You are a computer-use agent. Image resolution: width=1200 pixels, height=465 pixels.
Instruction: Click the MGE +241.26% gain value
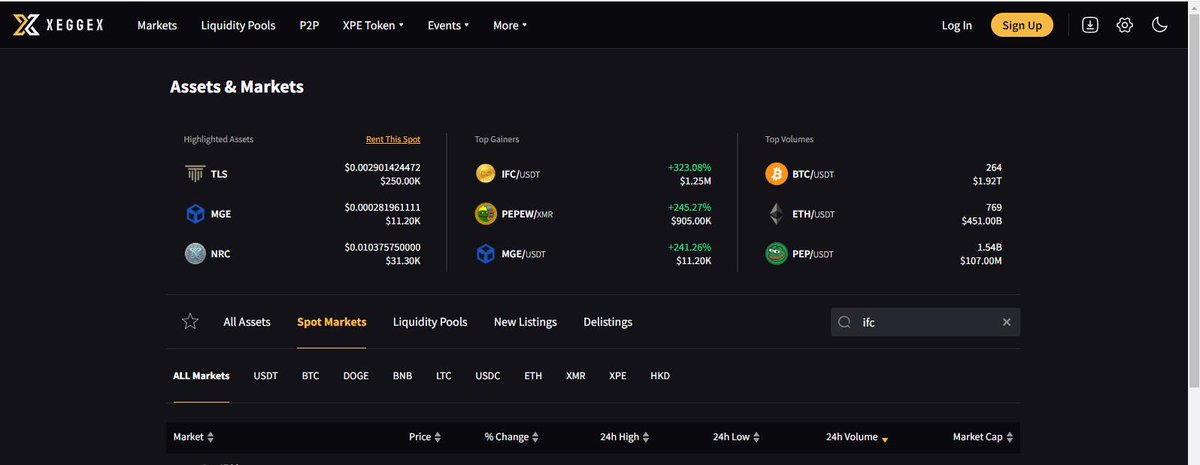[689, 247]
